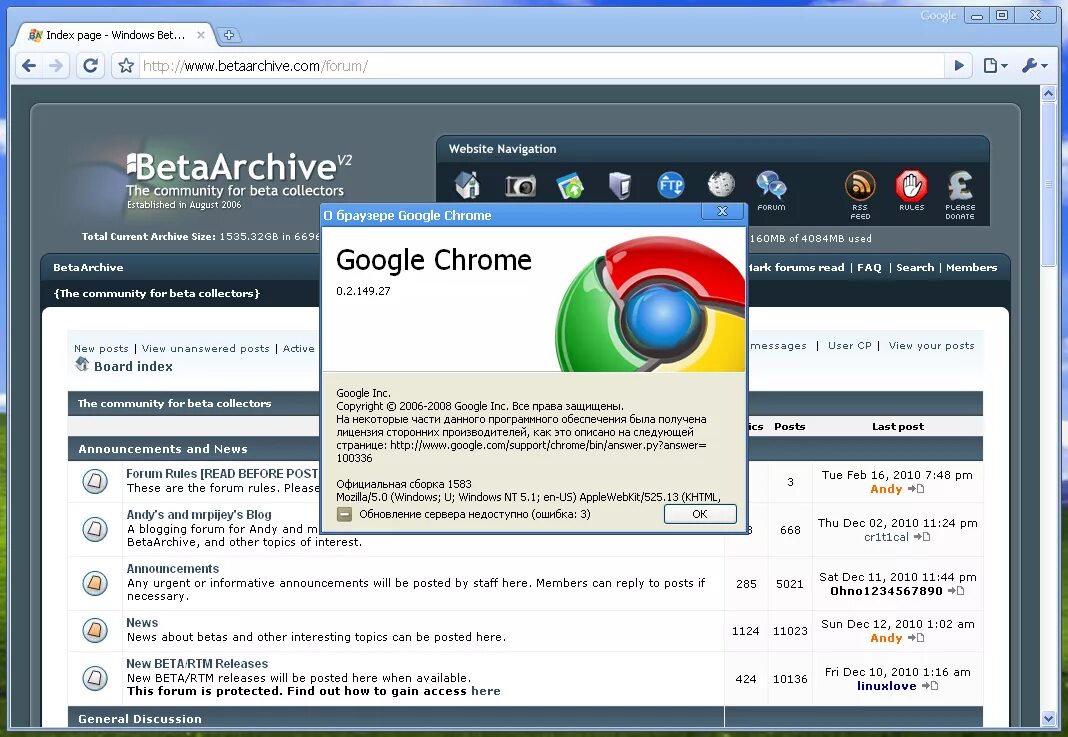Viewport: 1068px width, 737px height.
Task: Click the update status icon in About dialog
Action: 345,514
